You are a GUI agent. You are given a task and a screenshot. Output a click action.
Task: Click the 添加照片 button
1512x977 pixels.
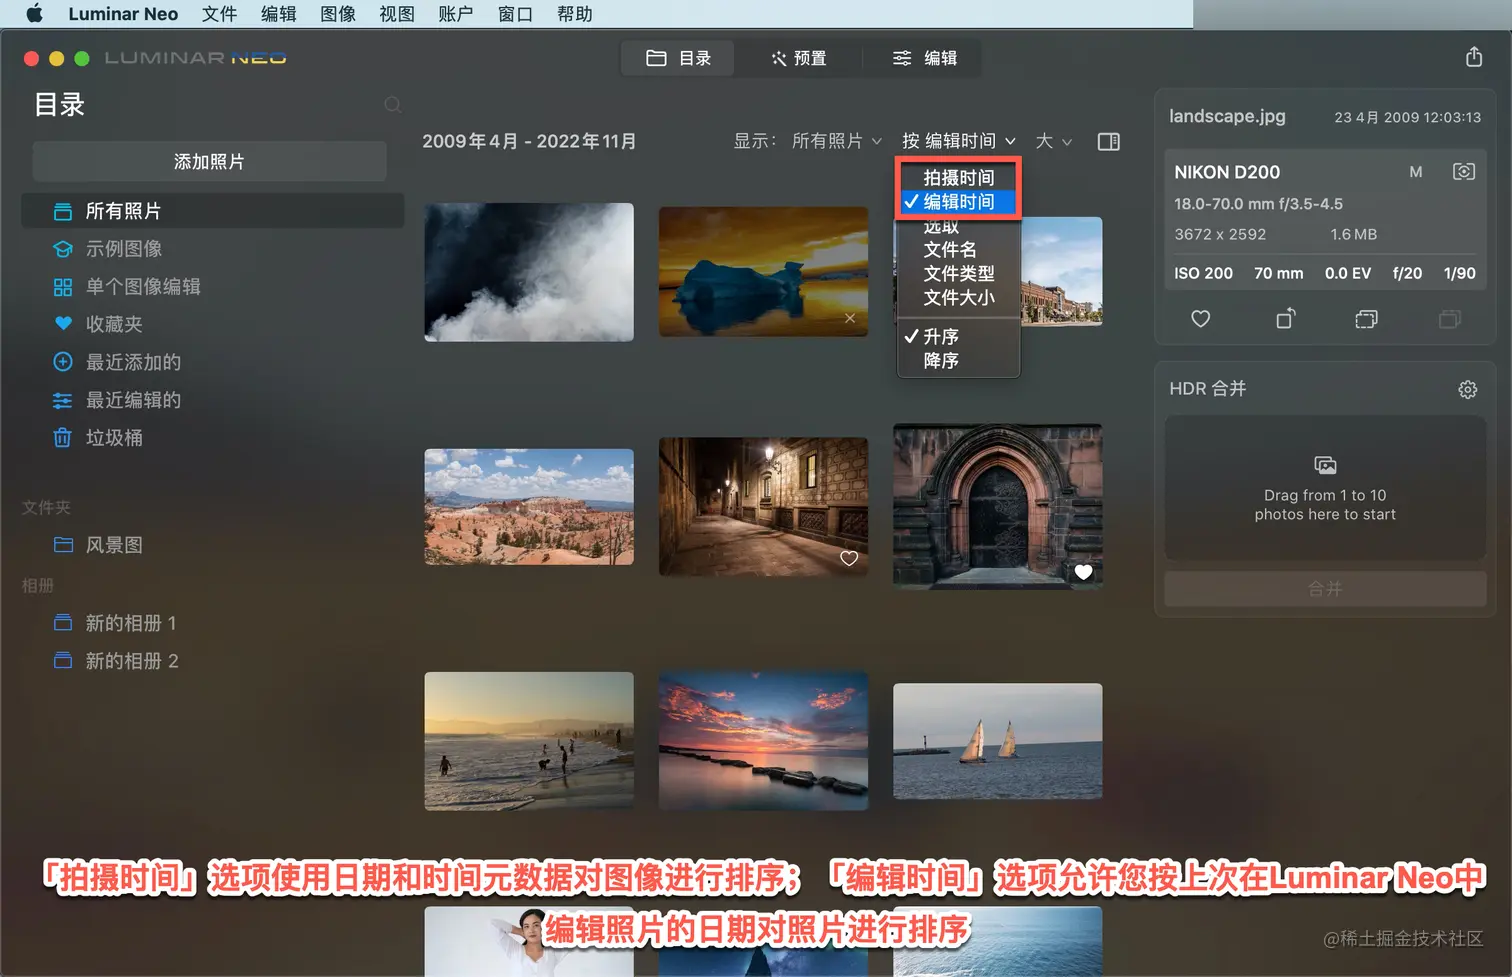[209, 161]
